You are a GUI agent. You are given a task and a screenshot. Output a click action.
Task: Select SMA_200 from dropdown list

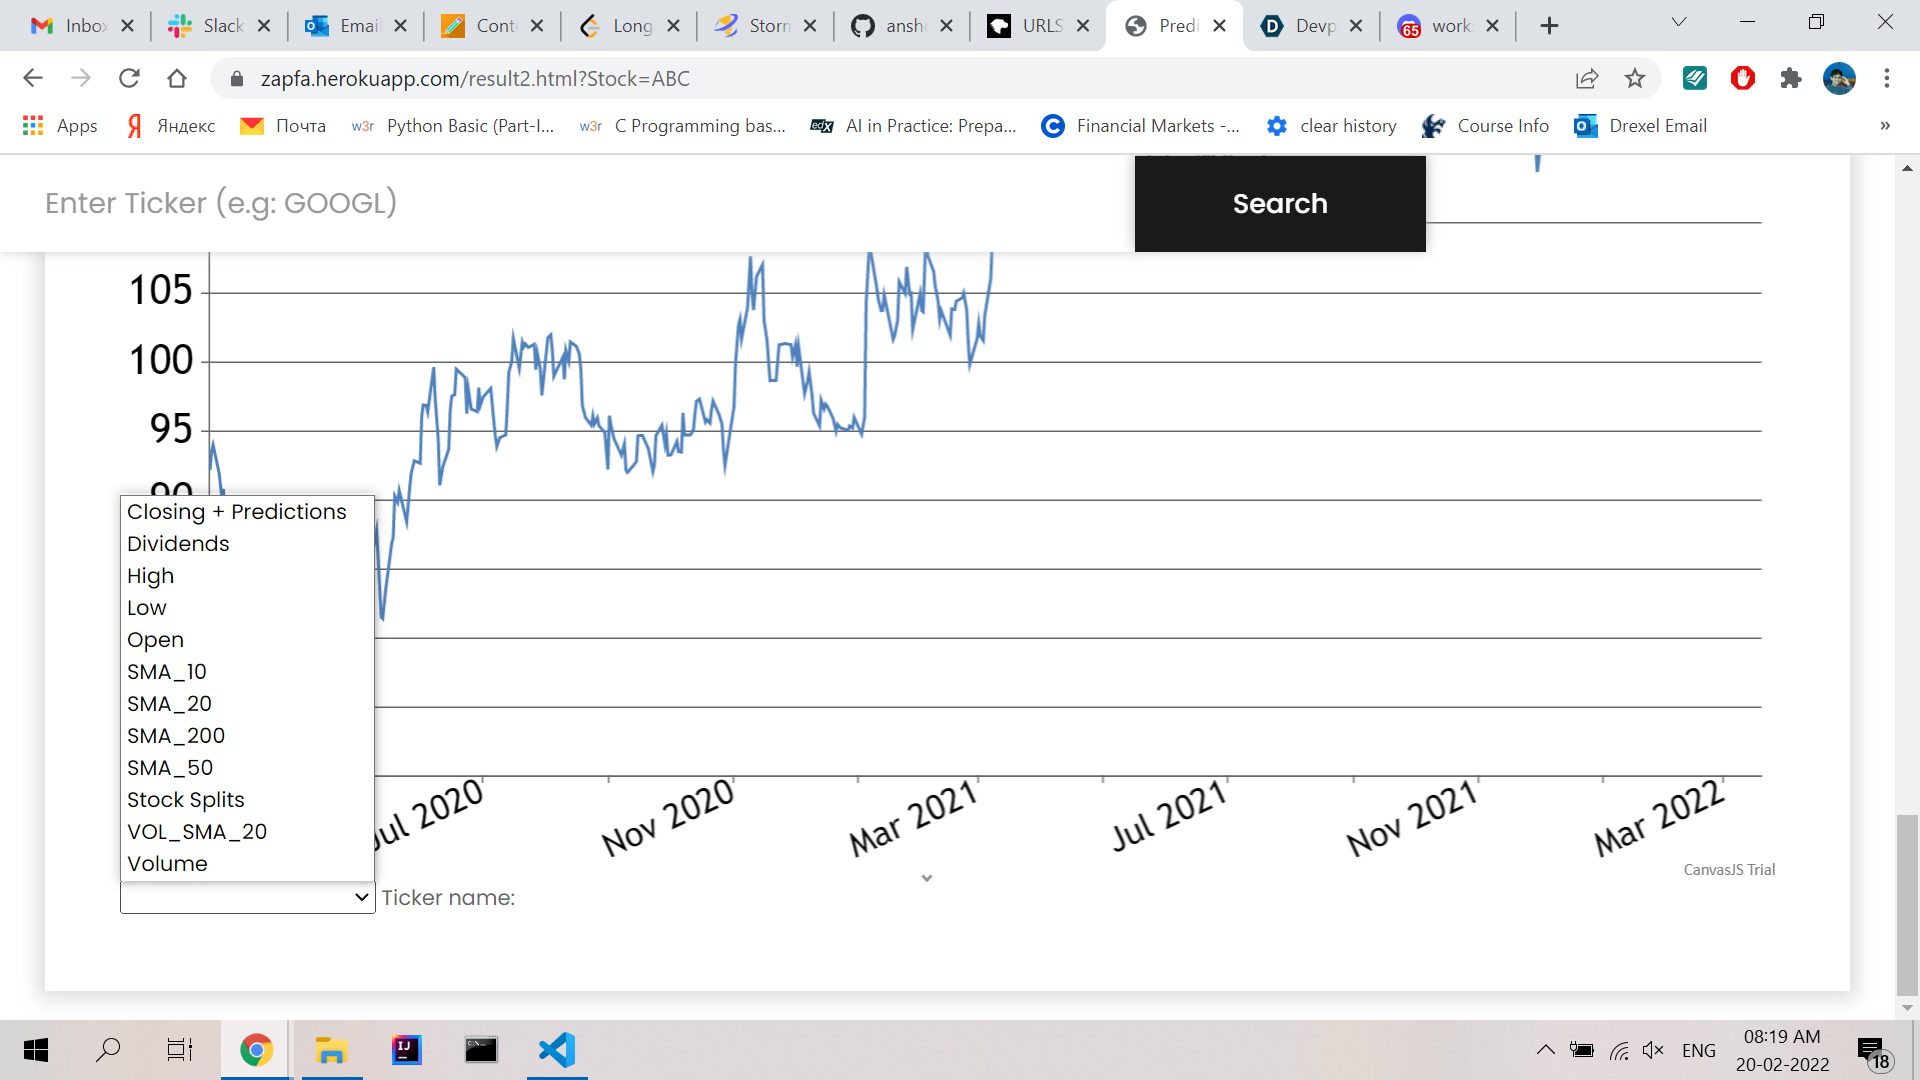click(x=176, y=736)
